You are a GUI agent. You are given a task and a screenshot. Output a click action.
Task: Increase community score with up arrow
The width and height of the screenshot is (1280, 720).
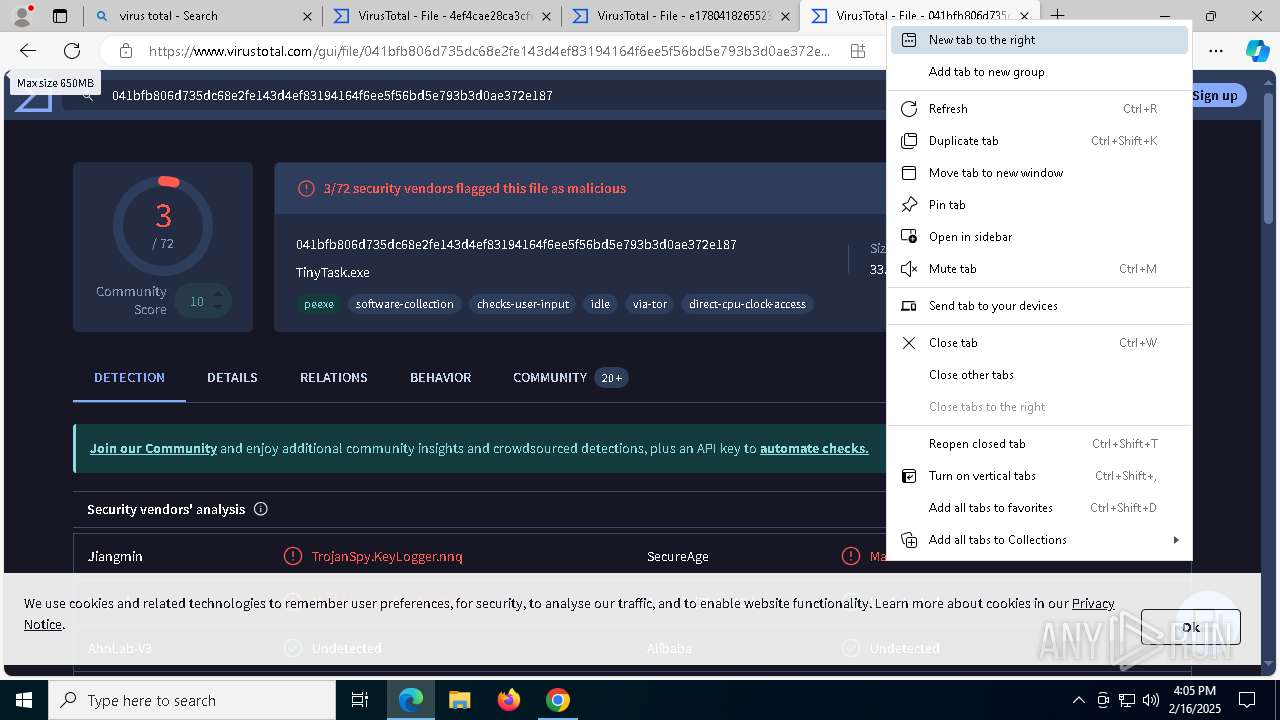[x=217, y=294]
